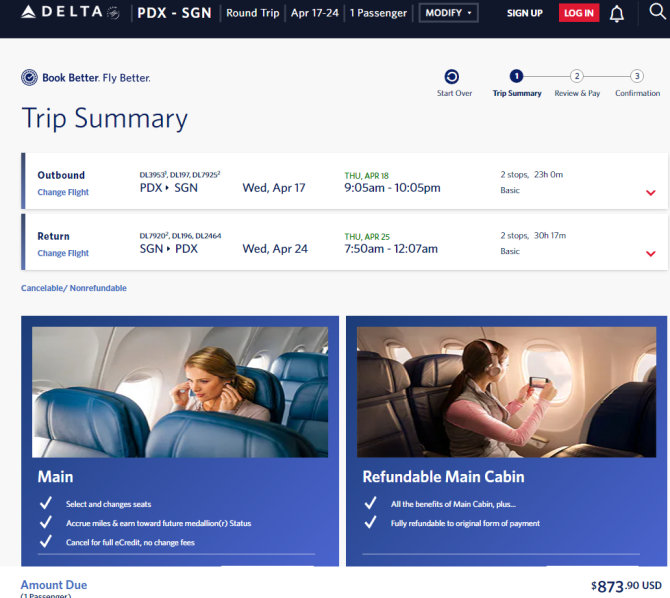The image size is (670, 598).
Task: Open the Cancelable/Nonrefundable link
Action: coord(73,288)
